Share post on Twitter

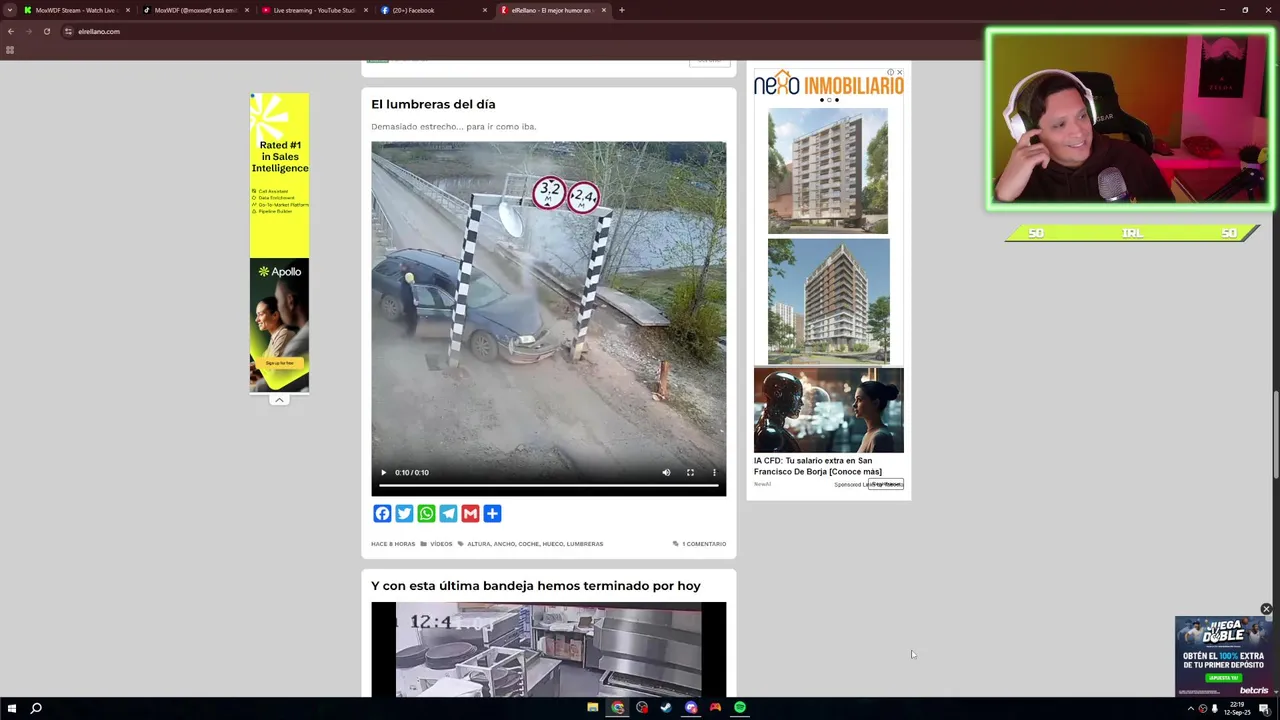[x=404, y=514]
